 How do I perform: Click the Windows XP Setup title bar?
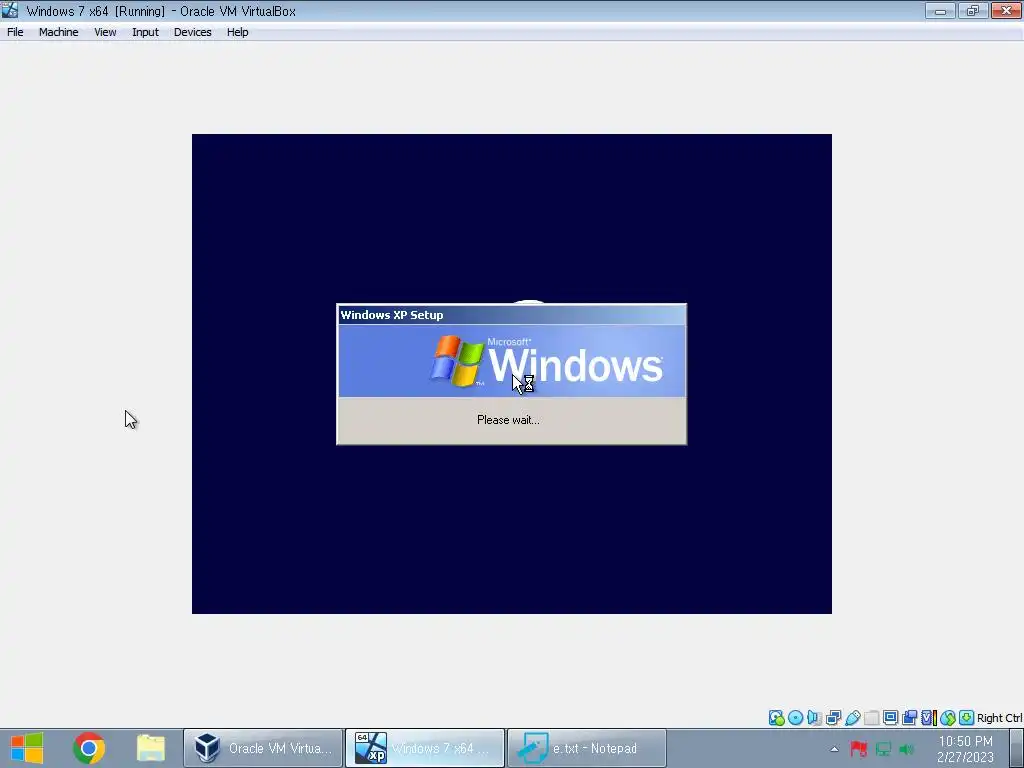[x=511, y=315]
